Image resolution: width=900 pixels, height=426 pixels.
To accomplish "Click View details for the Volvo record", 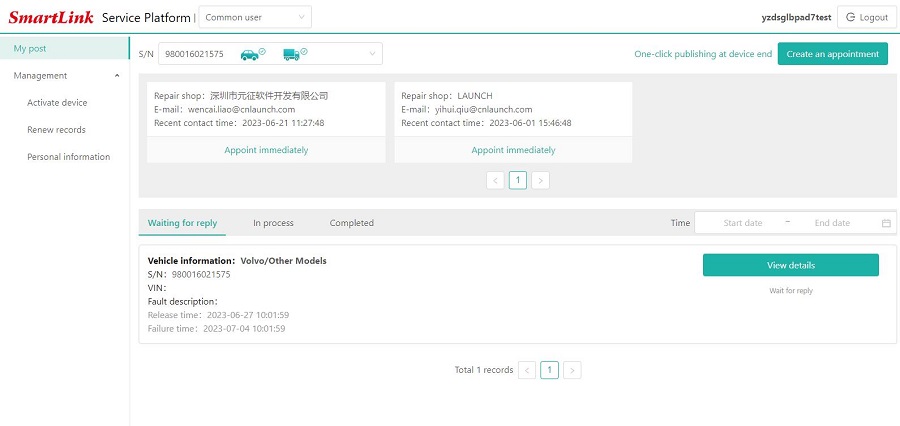I will point(790,265).
